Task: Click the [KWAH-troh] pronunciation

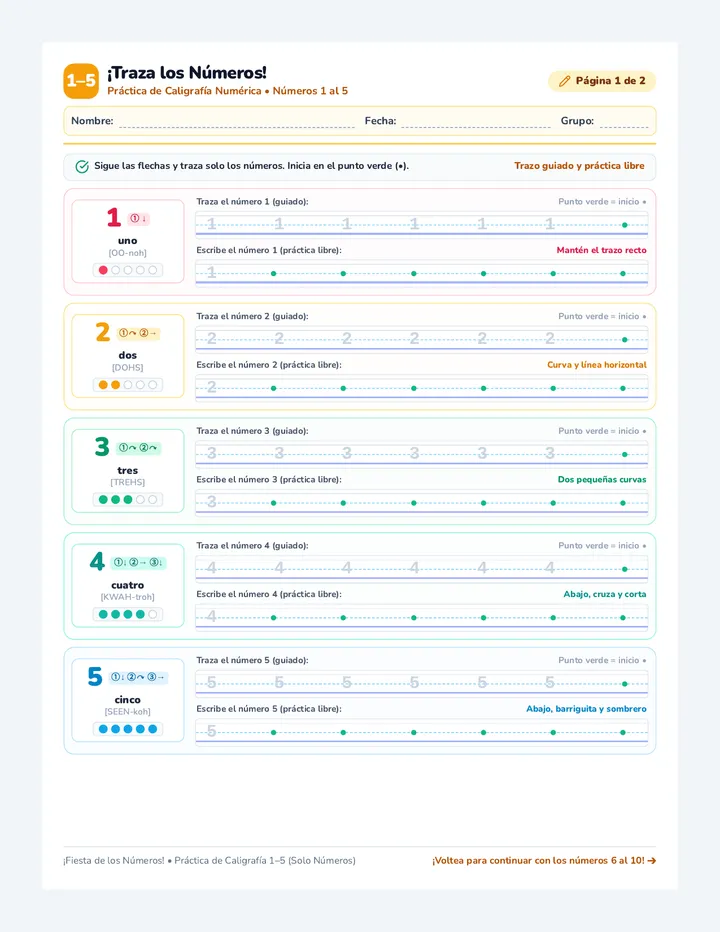Action: [x=128, y=597]
